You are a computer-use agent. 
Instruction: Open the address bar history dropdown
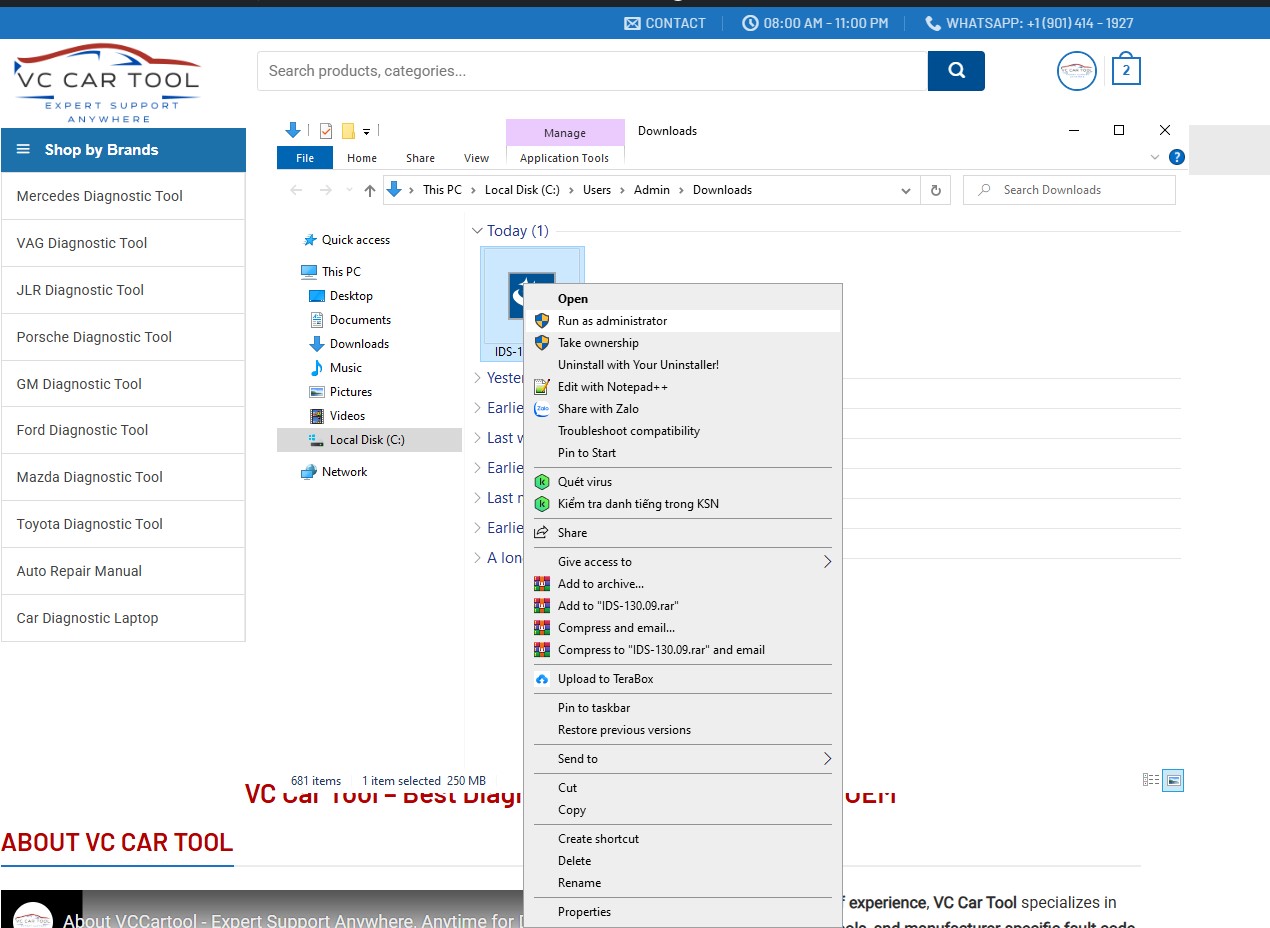pyautogui.click(x=906, y=190)
